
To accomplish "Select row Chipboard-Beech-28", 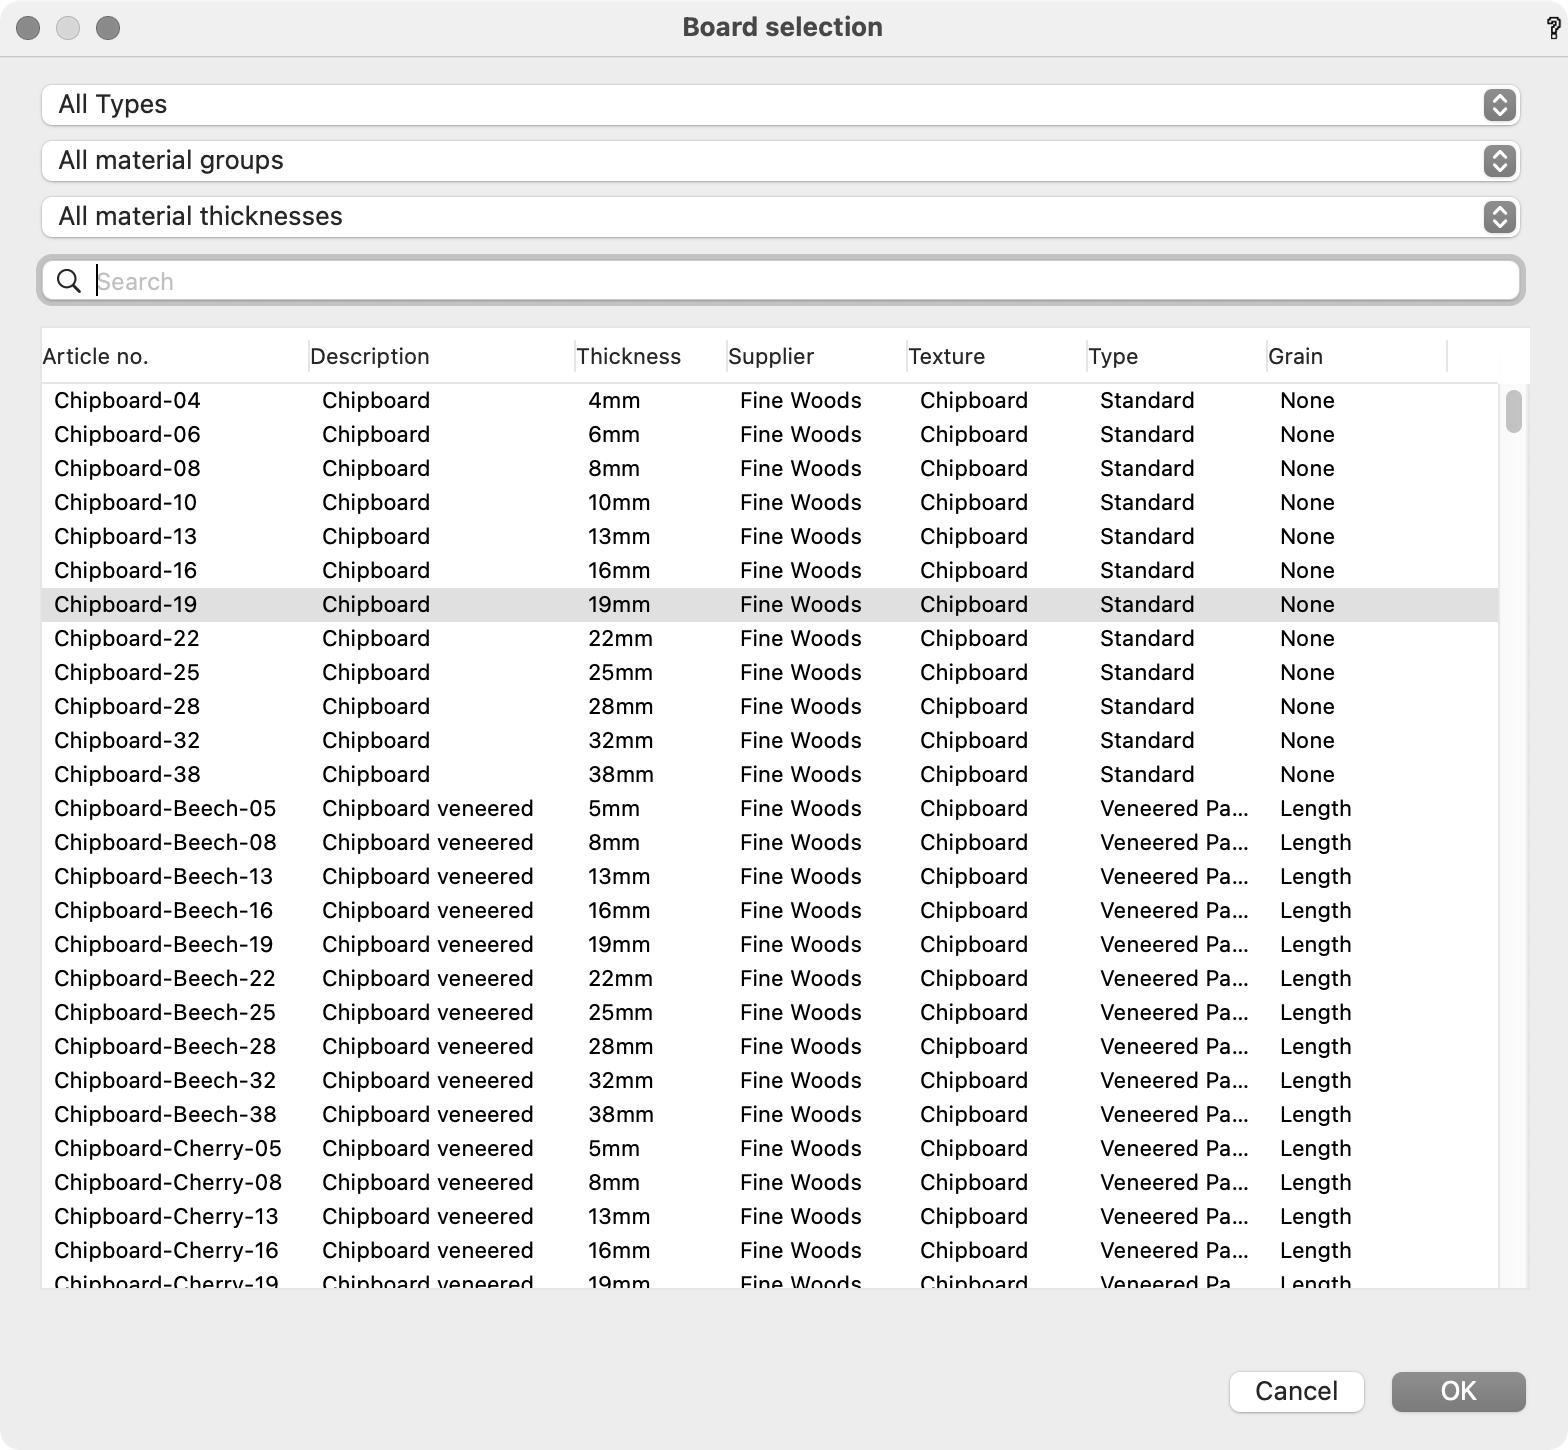I will pyautogui.click(x=770, y=1047).
